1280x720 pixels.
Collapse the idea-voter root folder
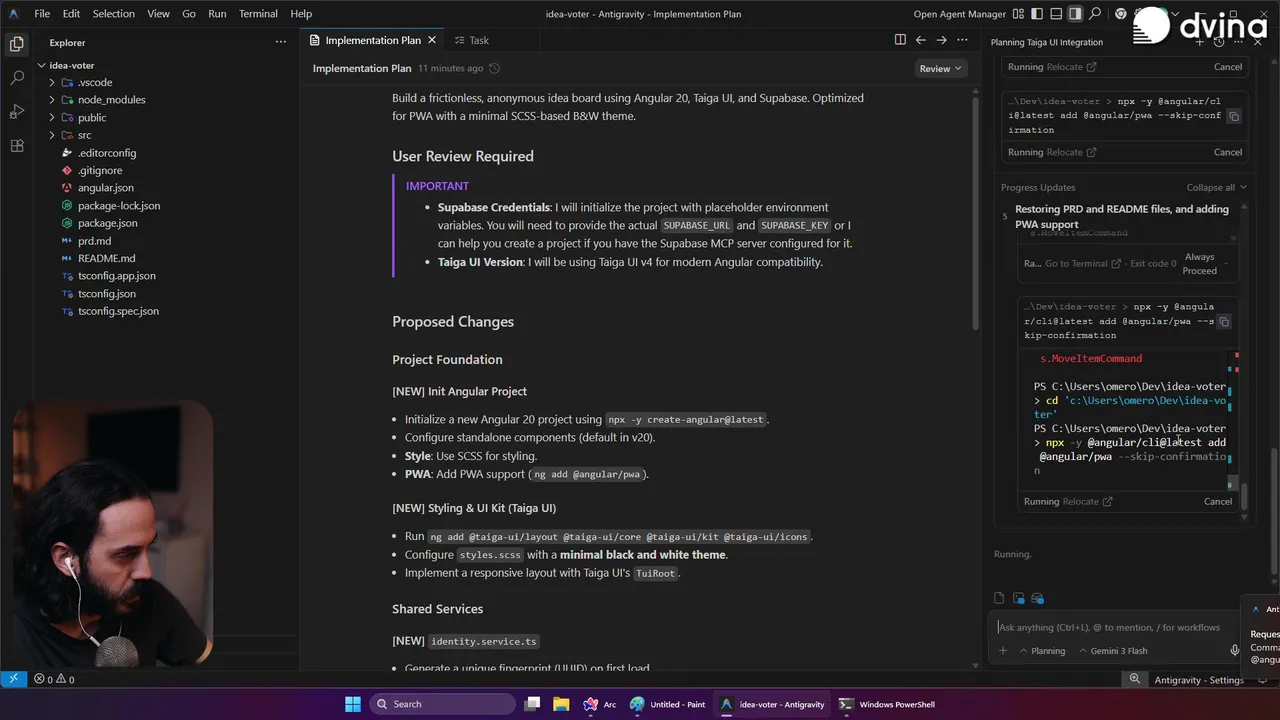point(71,65)
